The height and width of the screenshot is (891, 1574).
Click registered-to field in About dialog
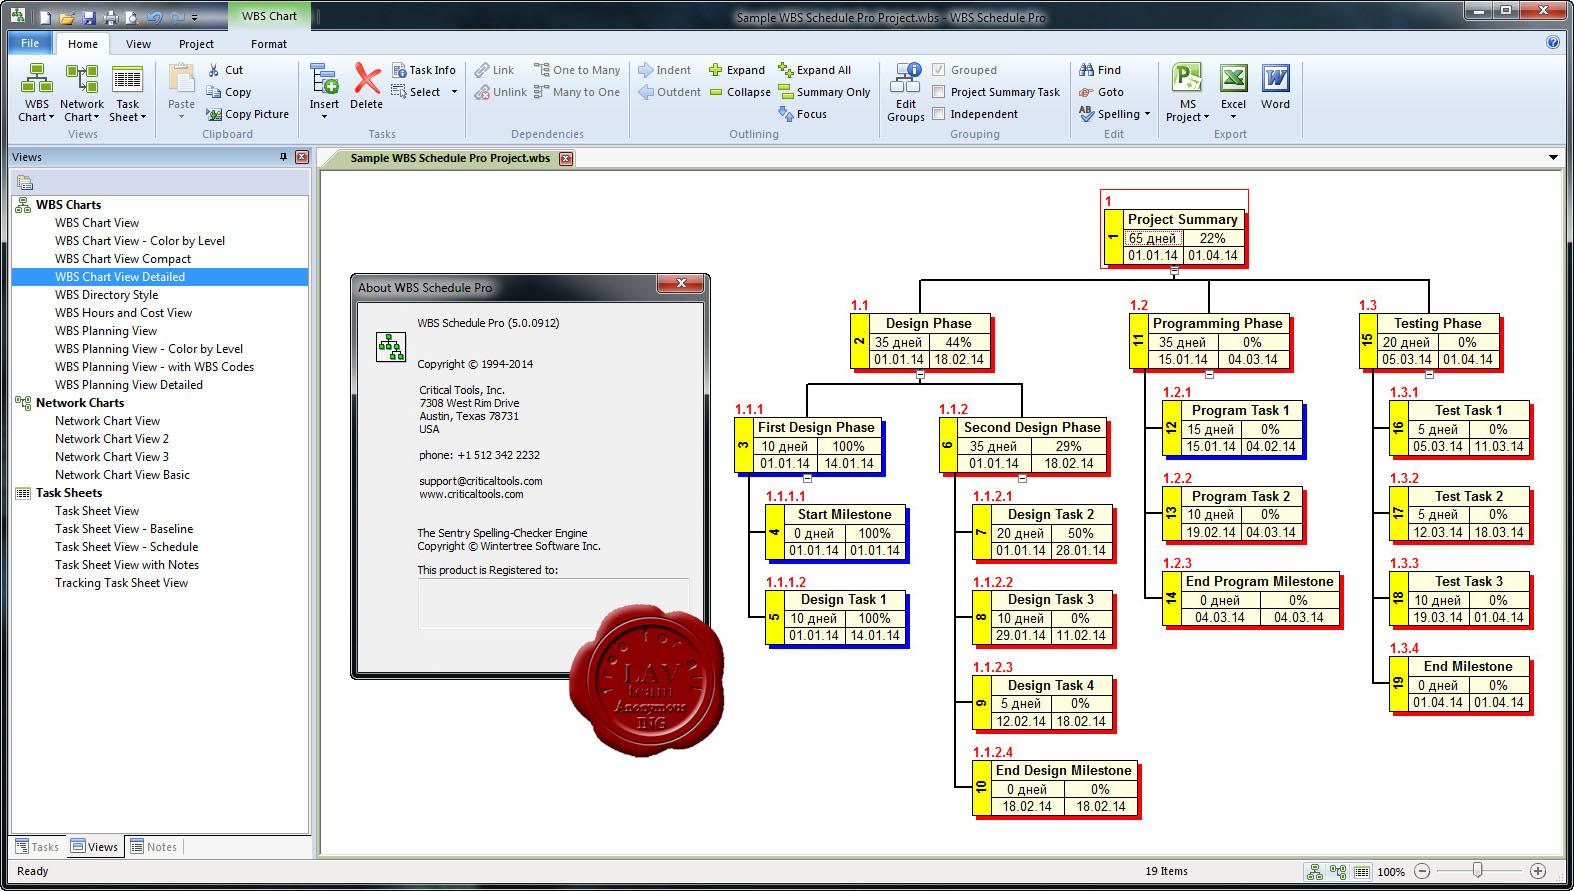[x=554, y=603]
